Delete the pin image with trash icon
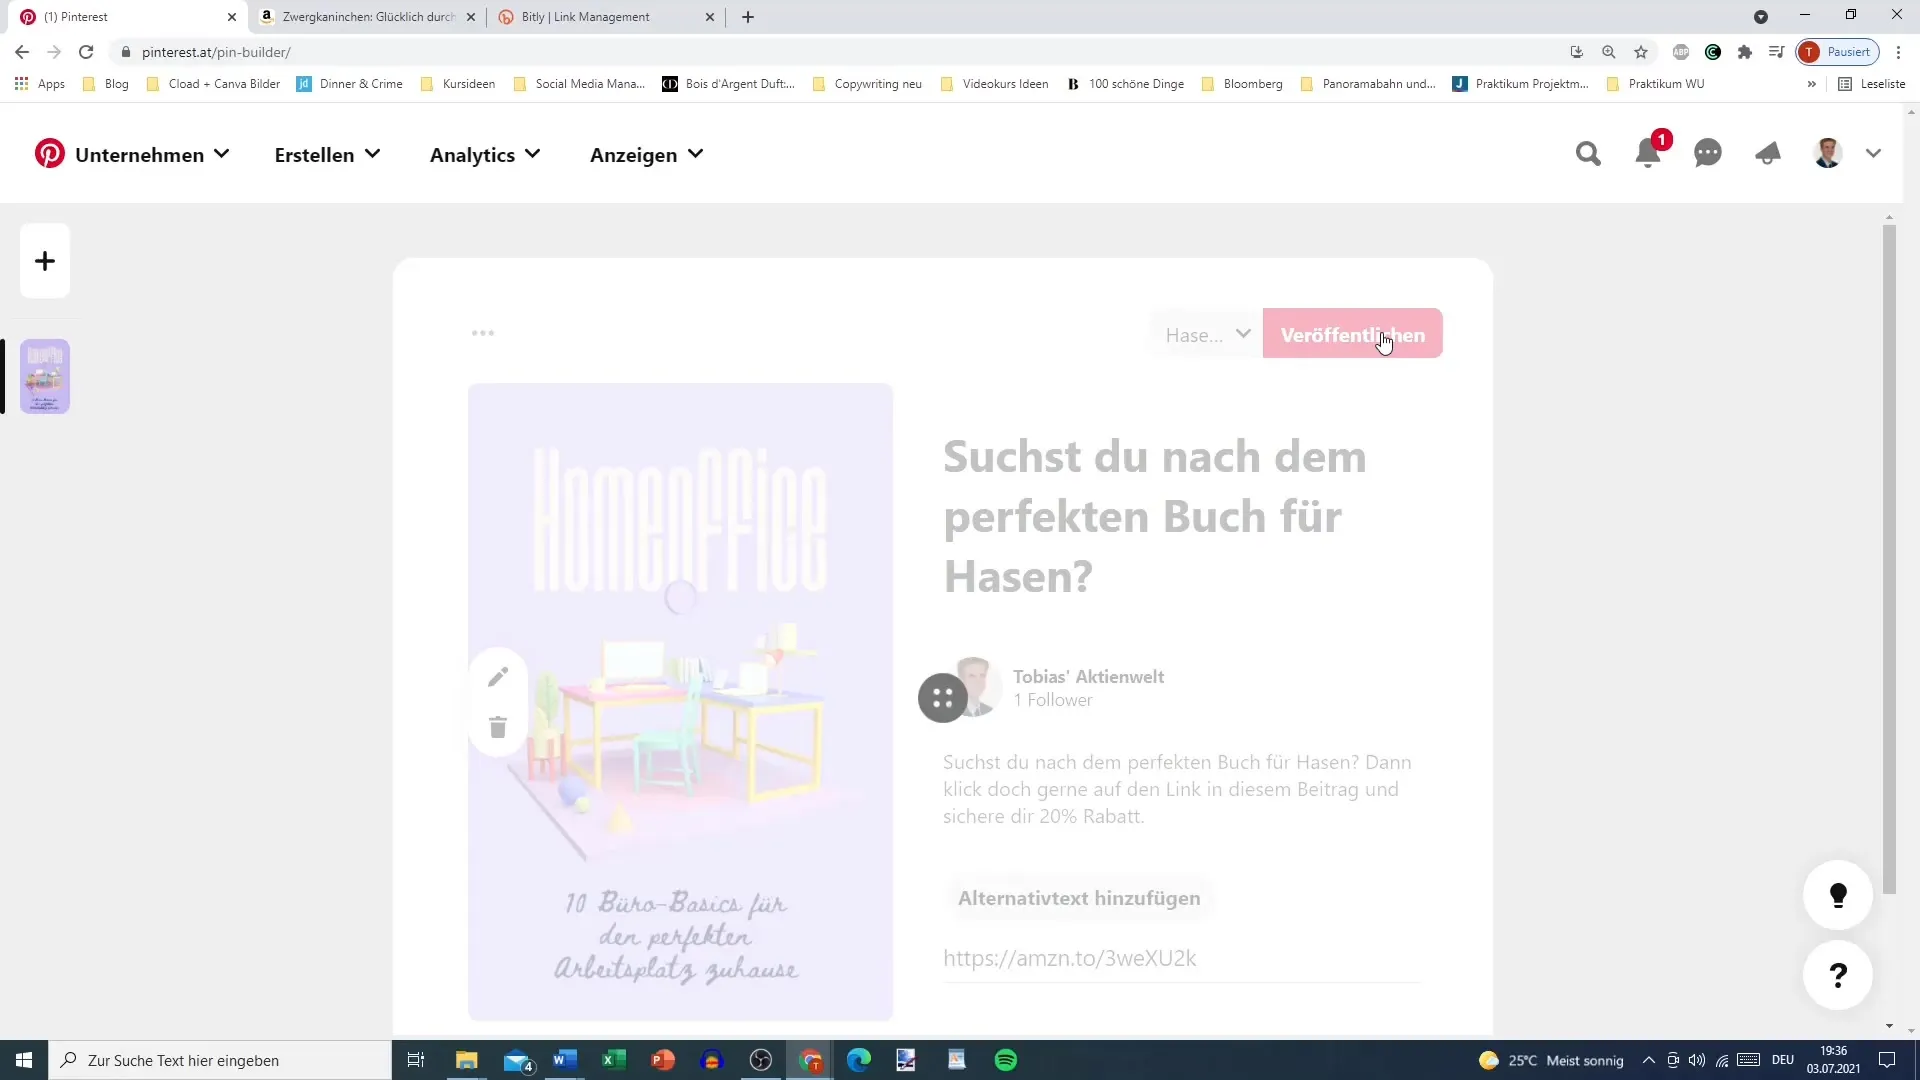This screenshot has width=1920, height=1080. click(x=498, y=727)
